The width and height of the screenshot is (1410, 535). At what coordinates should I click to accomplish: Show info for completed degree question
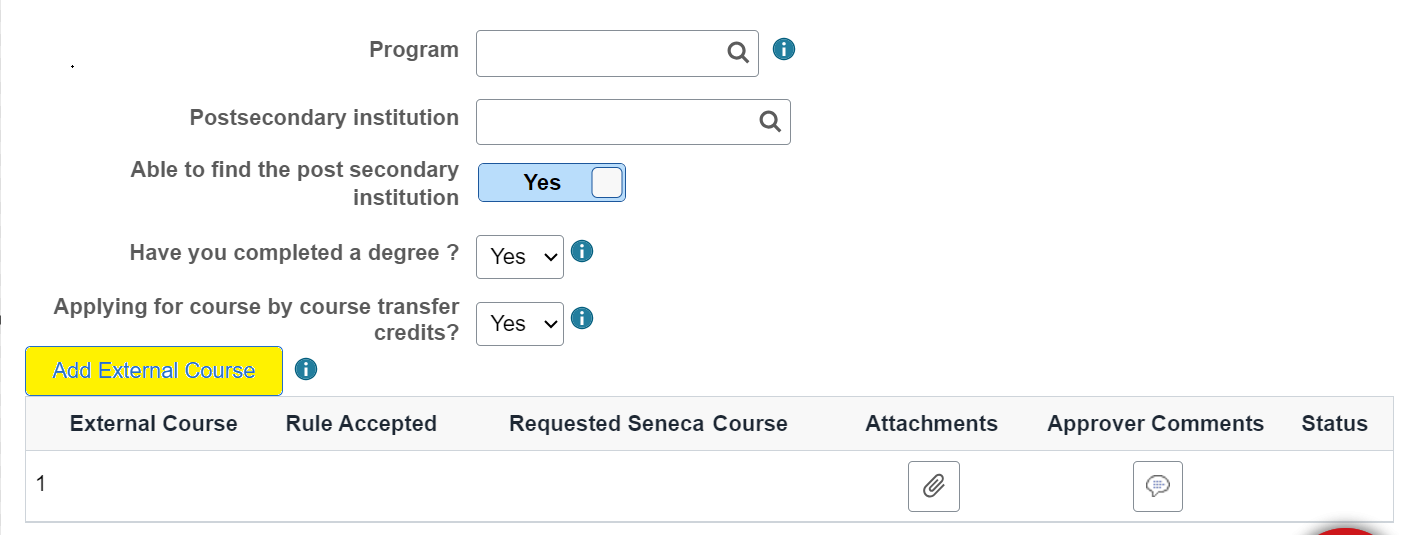pos(581,251)
